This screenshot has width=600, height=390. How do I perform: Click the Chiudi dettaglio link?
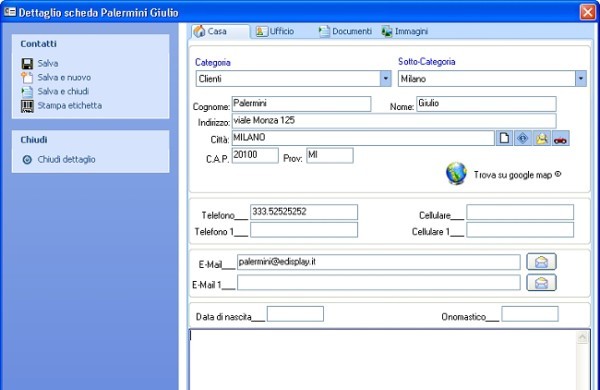pyautogui.click(x=66, y=160)
